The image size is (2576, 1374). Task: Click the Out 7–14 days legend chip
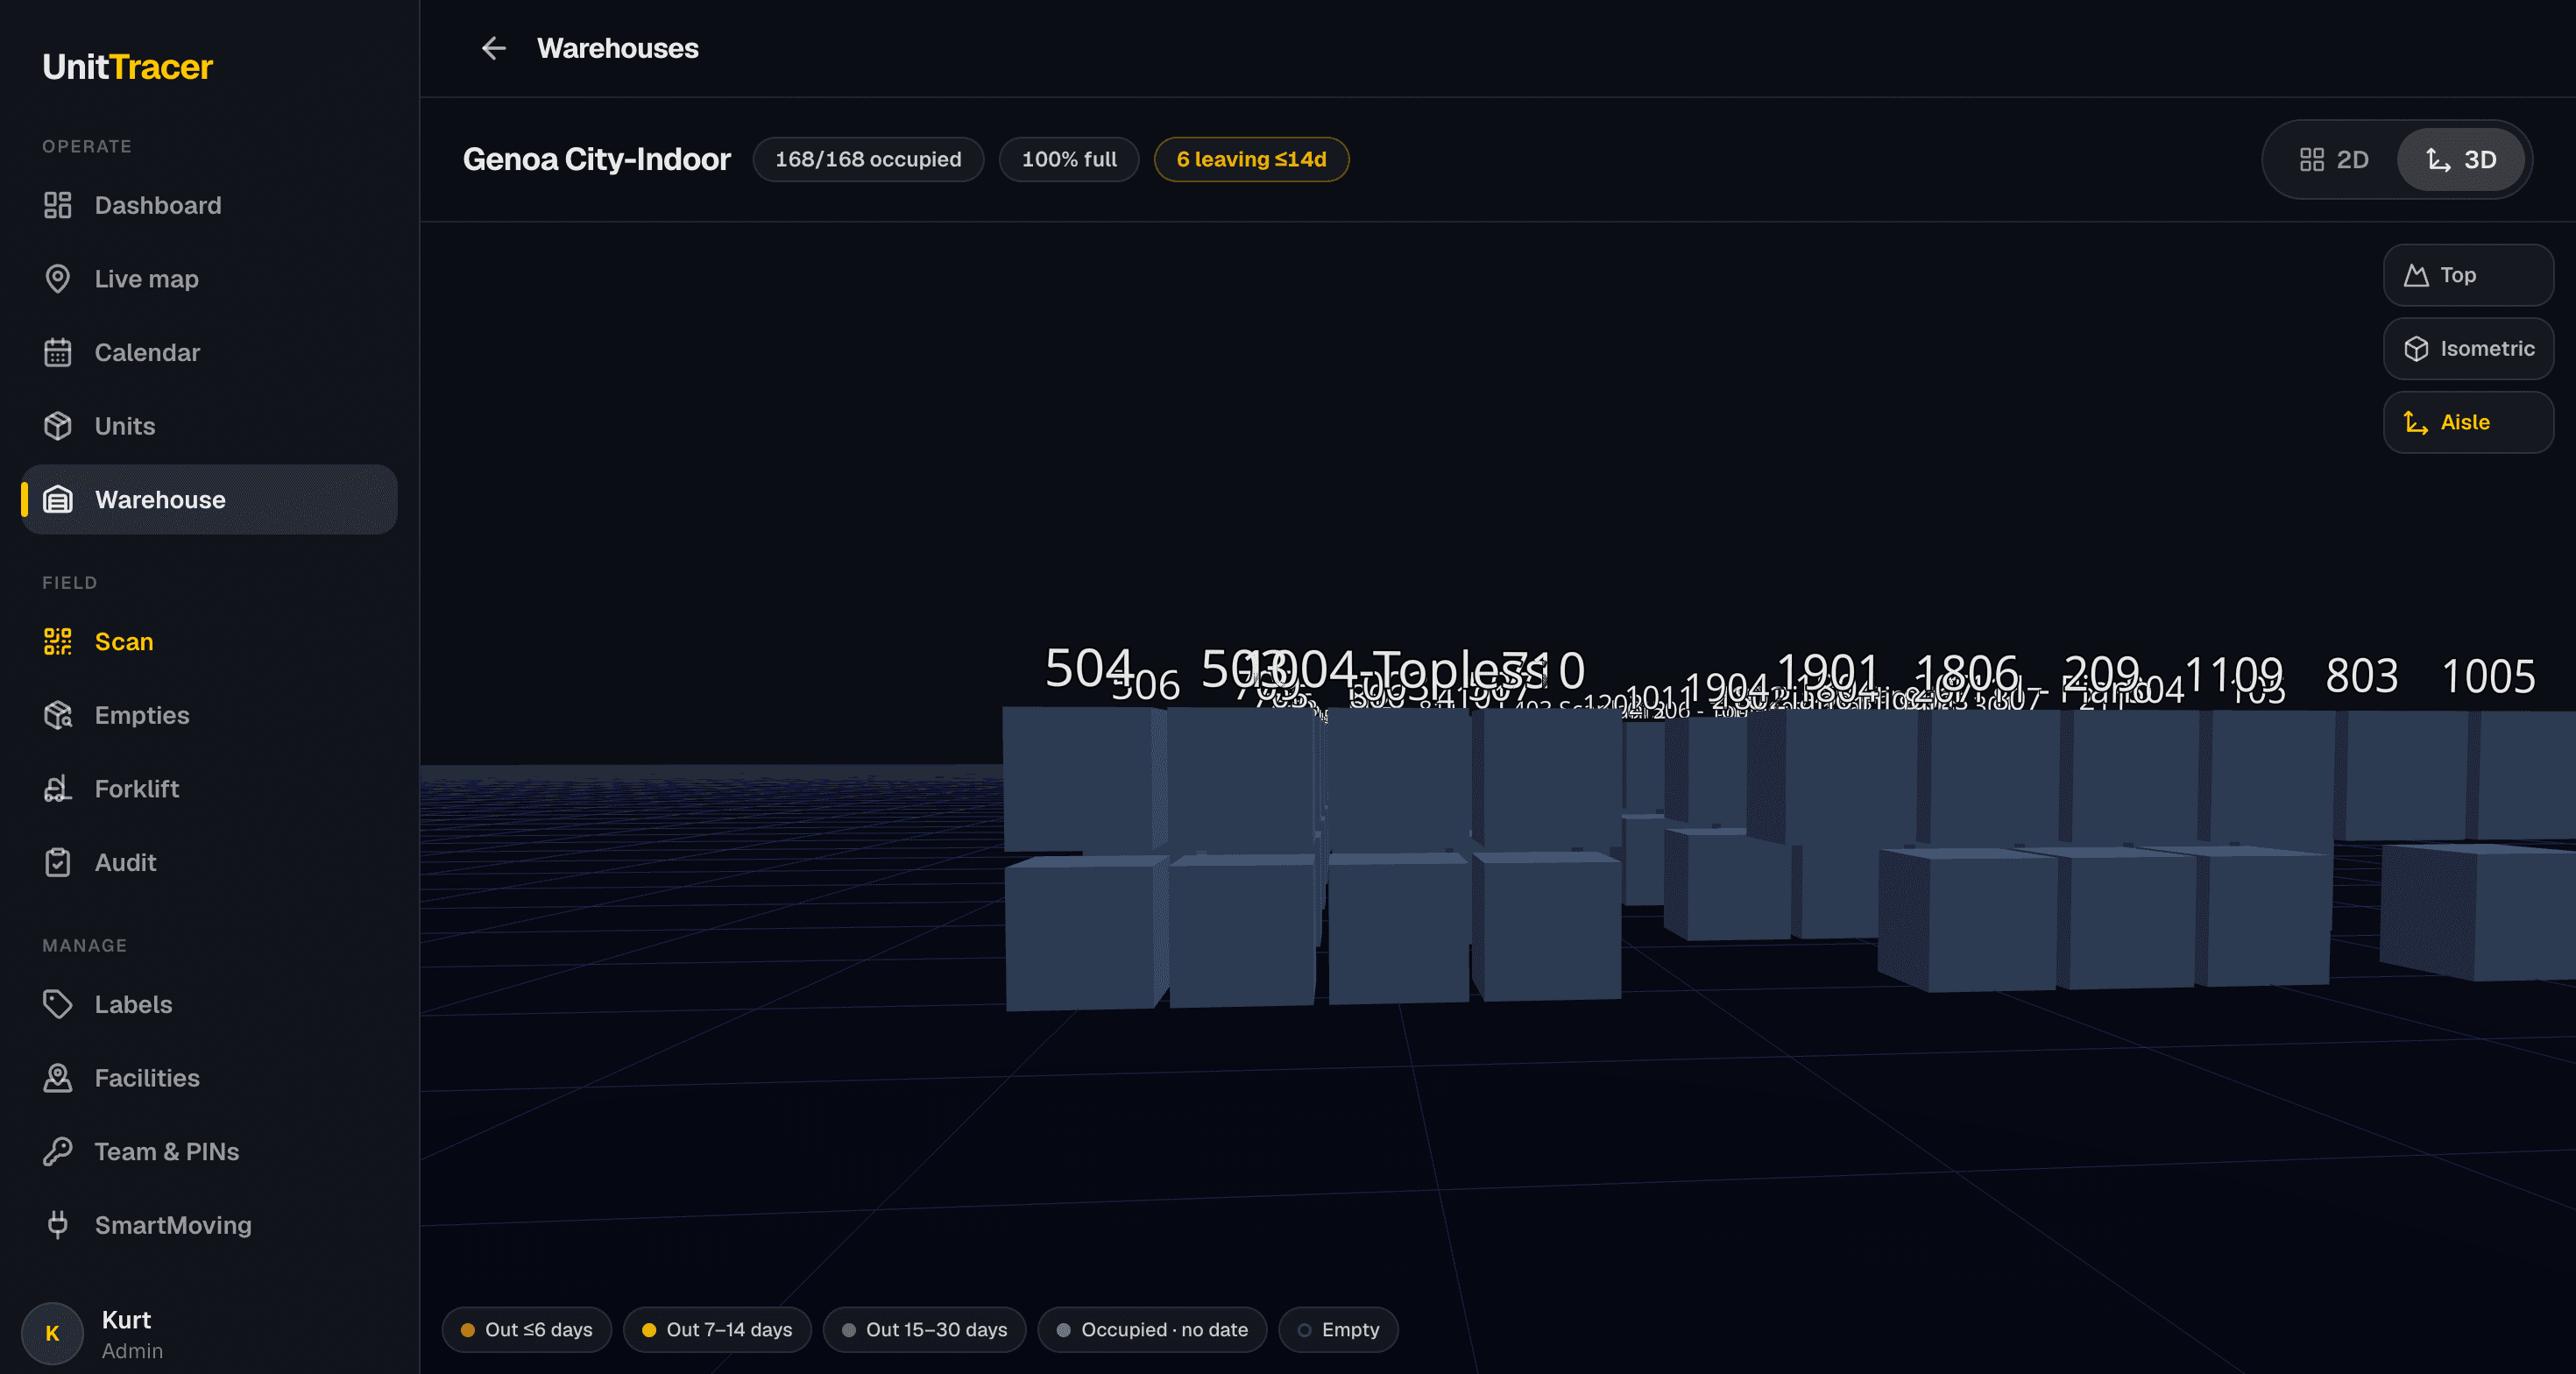pyautogui.click(x=717, y=1329)
